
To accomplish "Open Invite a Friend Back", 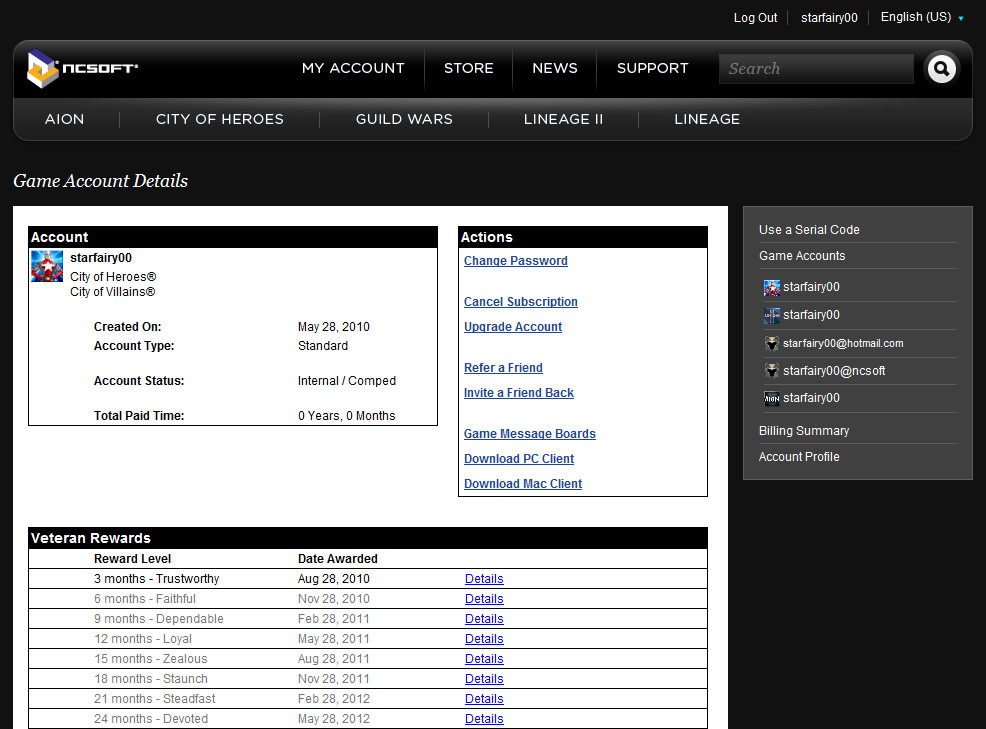I will click(x=519, y=393).
